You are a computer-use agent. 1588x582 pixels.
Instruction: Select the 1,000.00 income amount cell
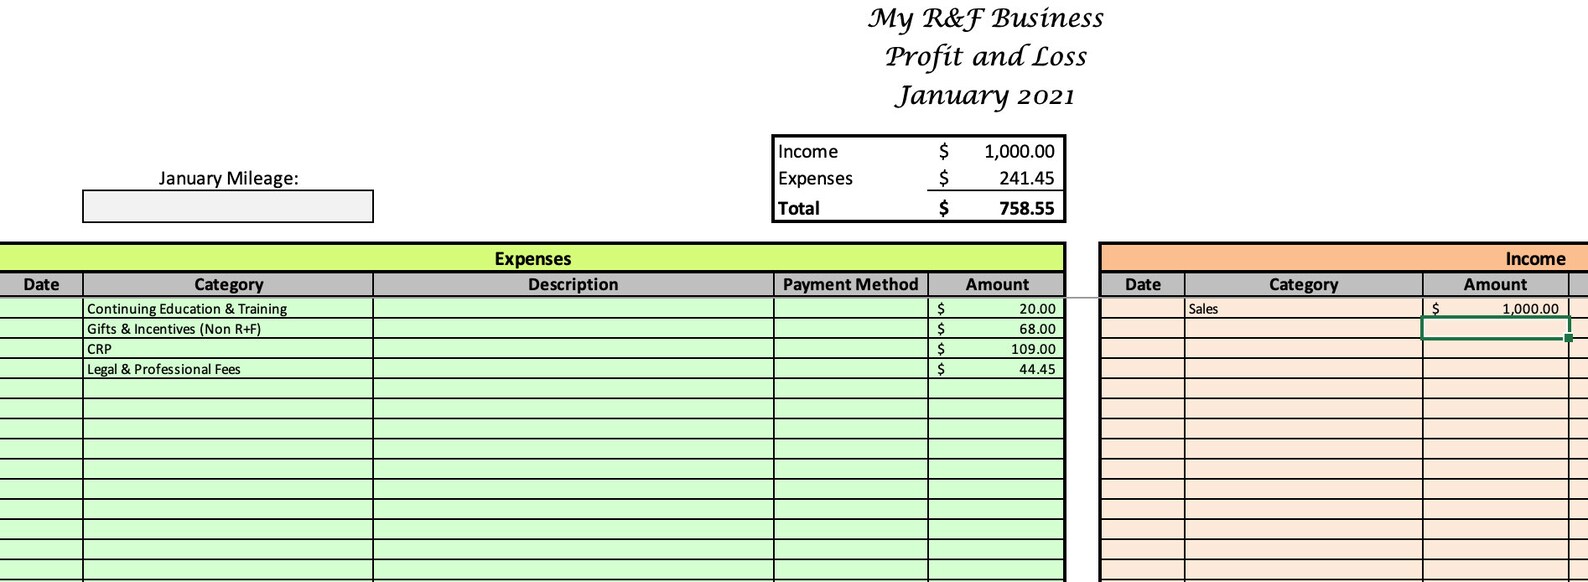pos(1496,309)
